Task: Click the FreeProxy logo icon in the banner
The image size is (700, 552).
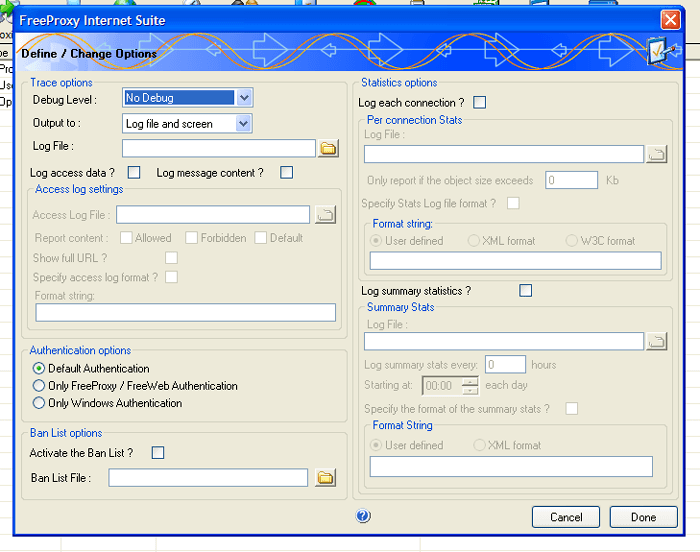Action: click(x=659, y=50)
